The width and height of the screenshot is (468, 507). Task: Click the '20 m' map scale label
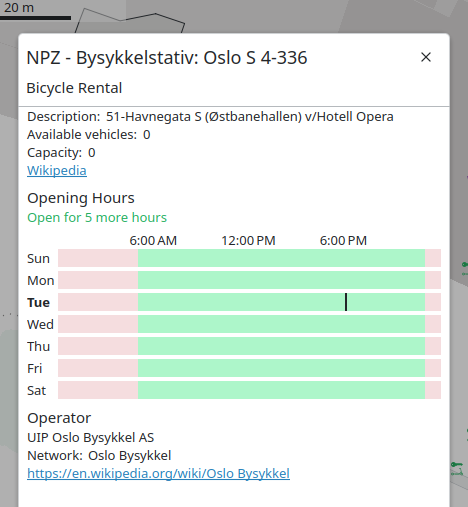tap(19, 7)
